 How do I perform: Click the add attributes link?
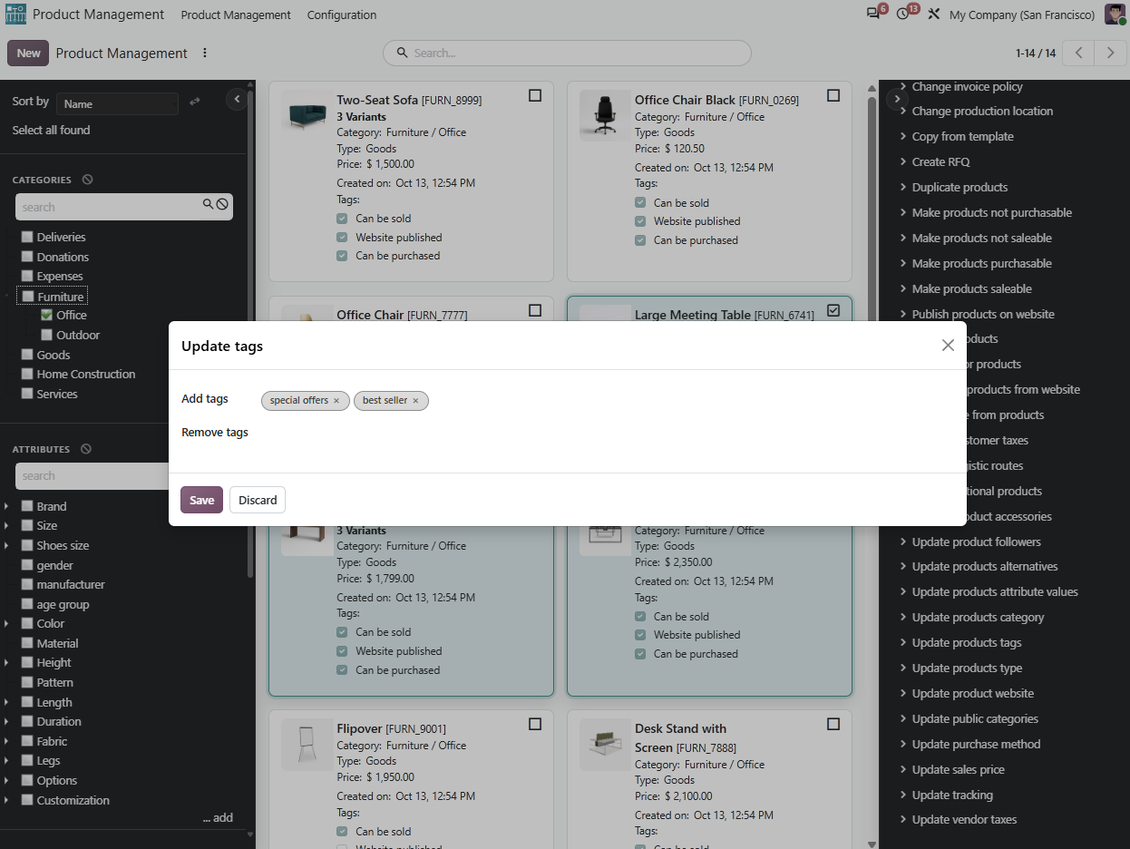tap(218, 817)
